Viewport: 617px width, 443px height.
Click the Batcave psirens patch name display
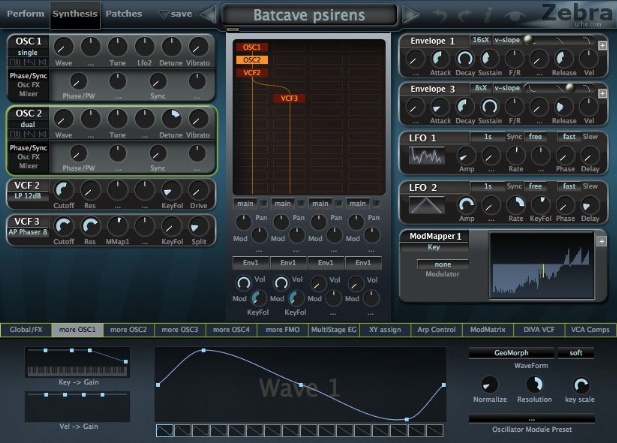(308, 15)
